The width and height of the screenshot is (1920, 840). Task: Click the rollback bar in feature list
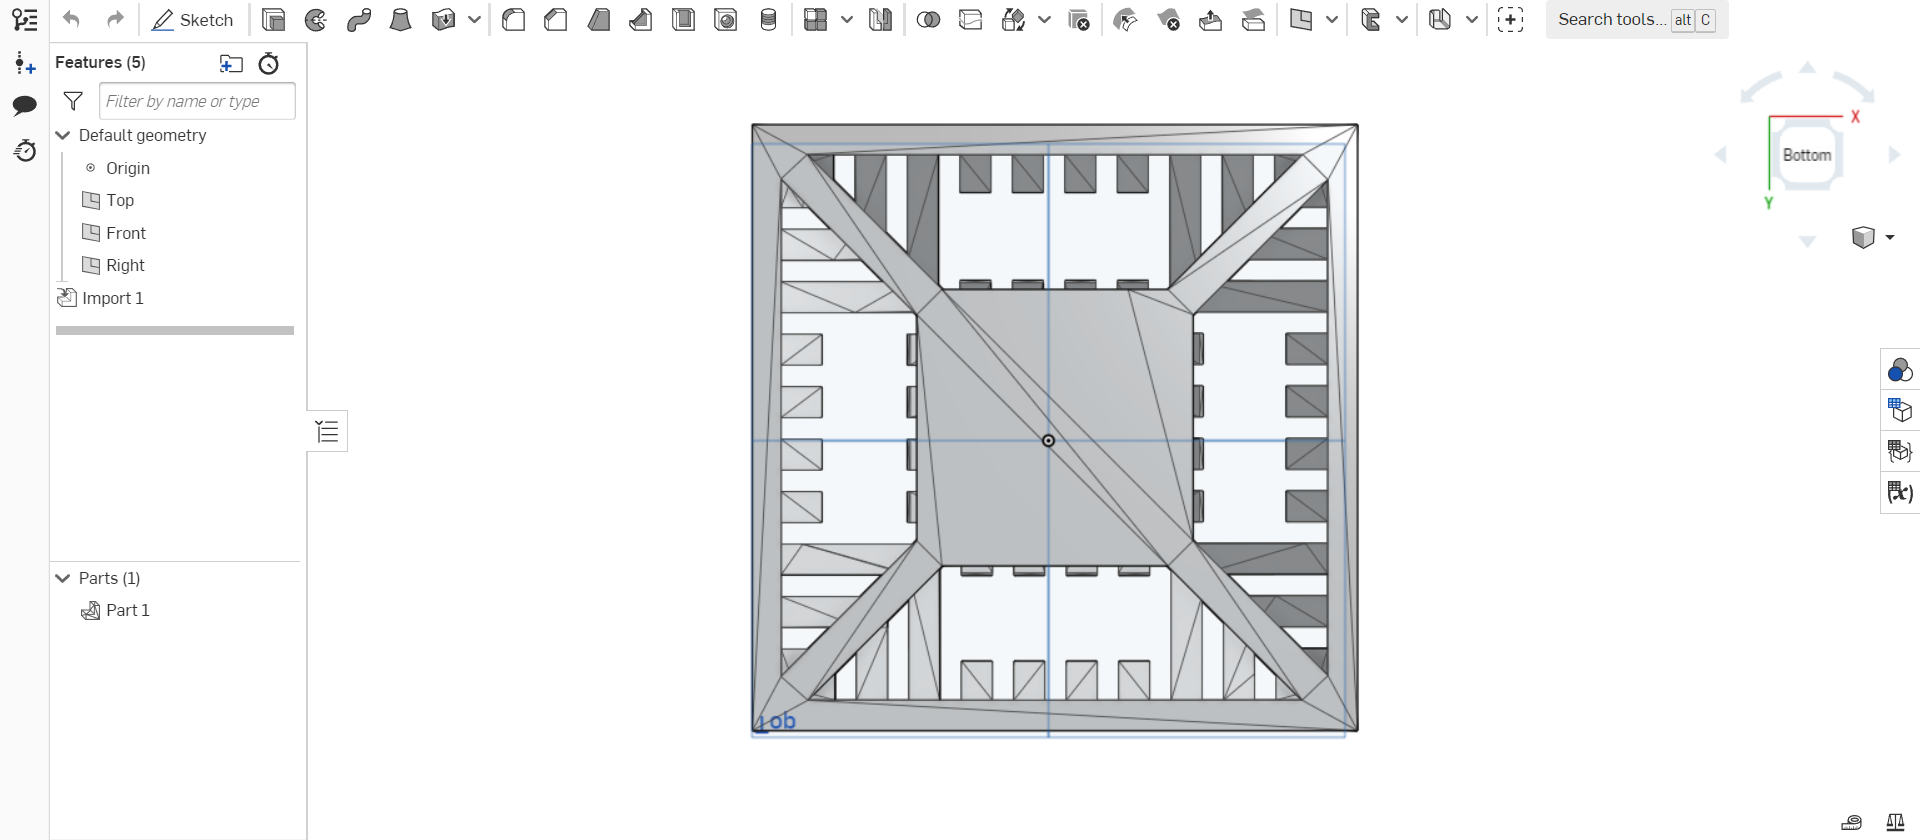click(x=175, y=330)
